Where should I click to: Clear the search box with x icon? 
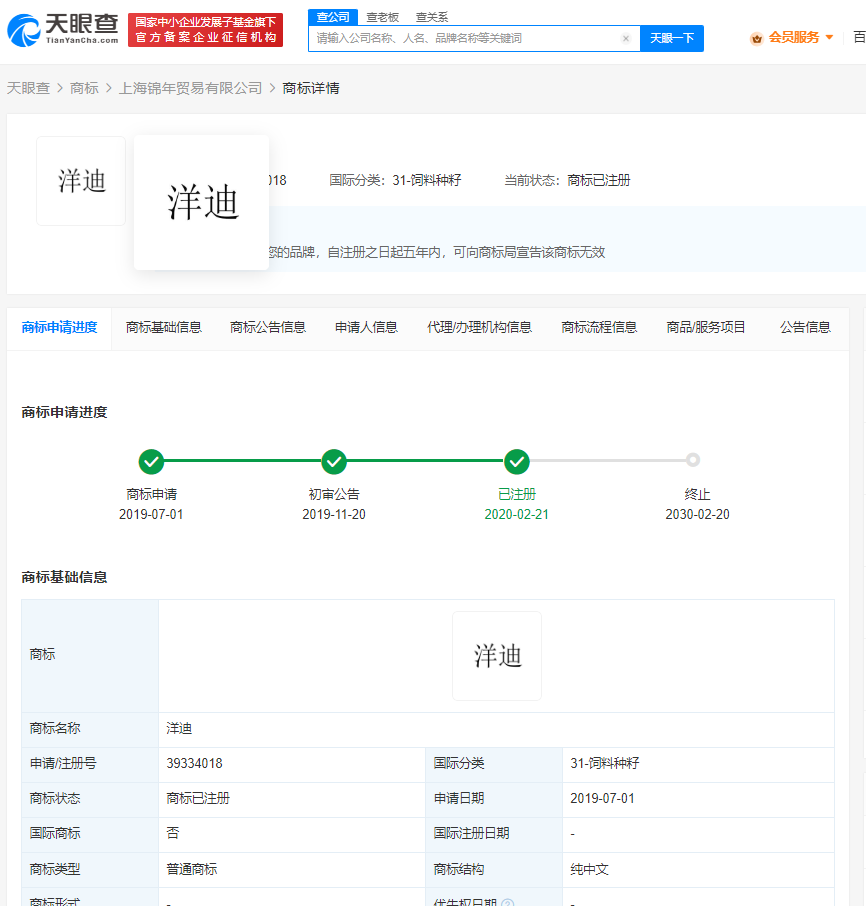(x=626, y=39)
